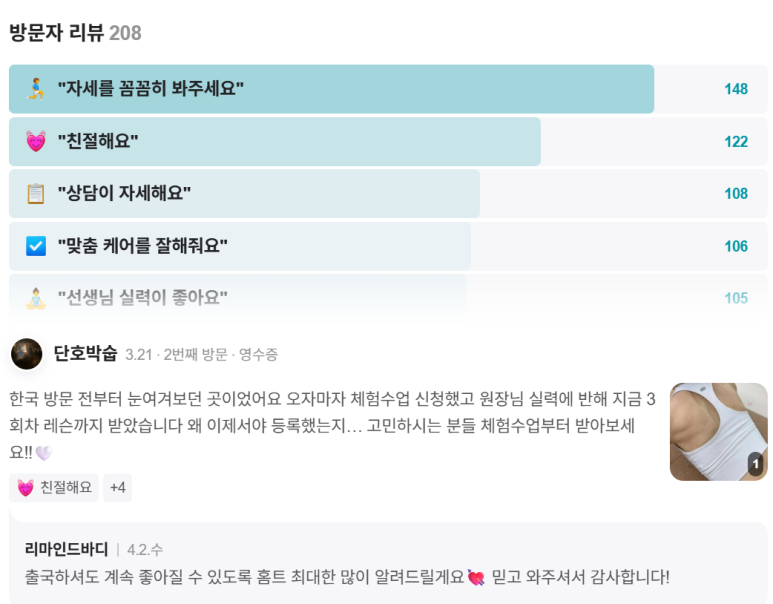The width and height of the screenshot is (773, 604).
Task: Select the "상담이 자세해요" keyword bar
Action: (x=388, y=193)
